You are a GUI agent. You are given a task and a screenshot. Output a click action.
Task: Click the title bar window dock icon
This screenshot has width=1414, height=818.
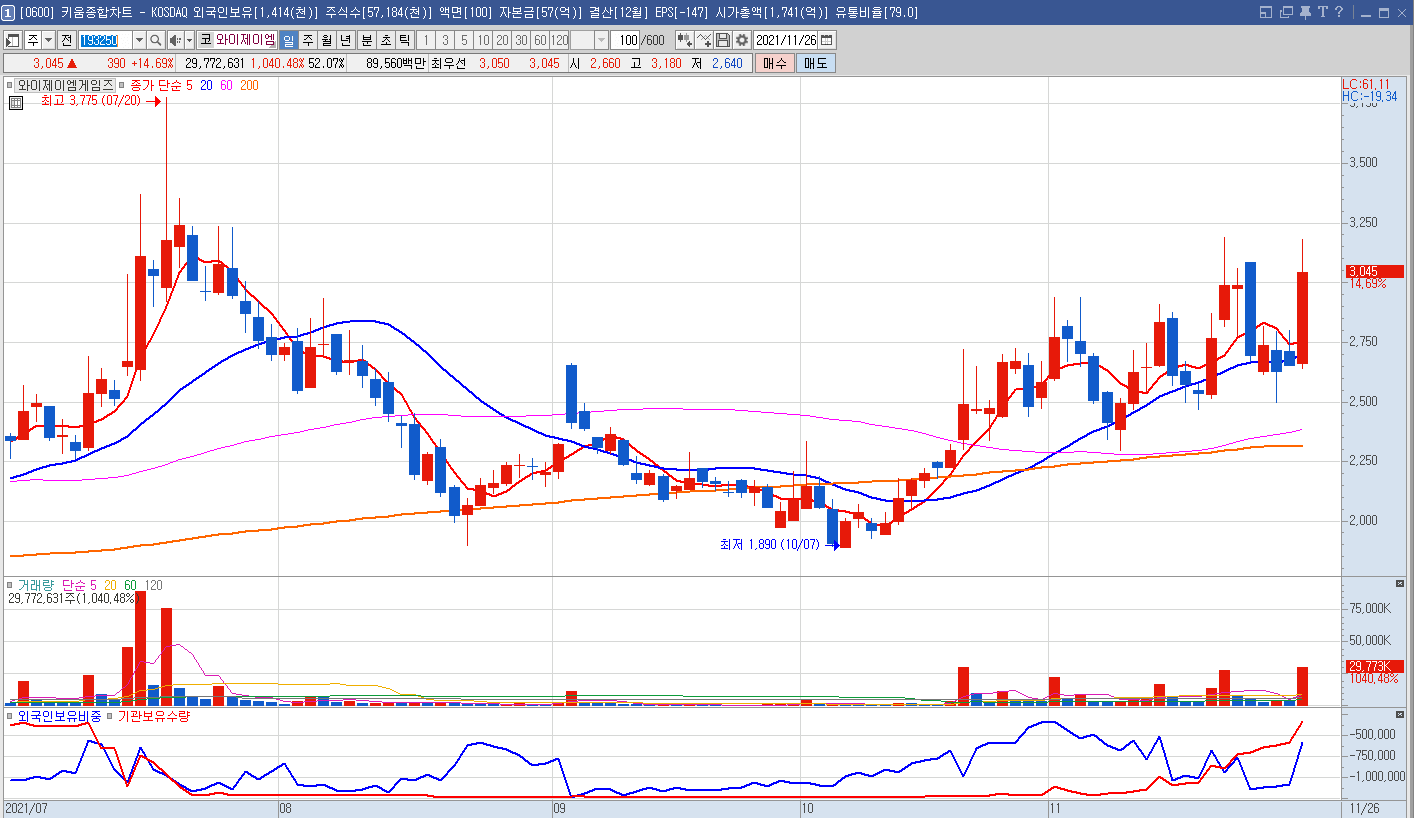pos(1265,12)
